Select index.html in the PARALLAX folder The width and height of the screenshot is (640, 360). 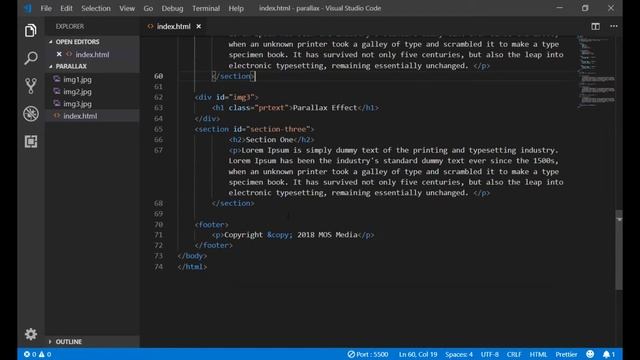coord(80,116)
